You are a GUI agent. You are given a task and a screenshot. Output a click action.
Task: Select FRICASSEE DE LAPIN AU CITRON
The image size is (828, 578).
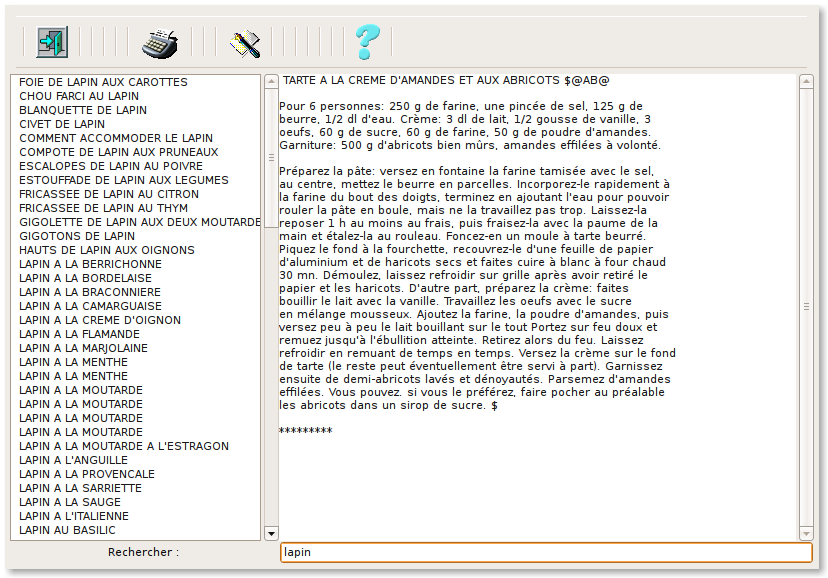click(x=109, y=194)
